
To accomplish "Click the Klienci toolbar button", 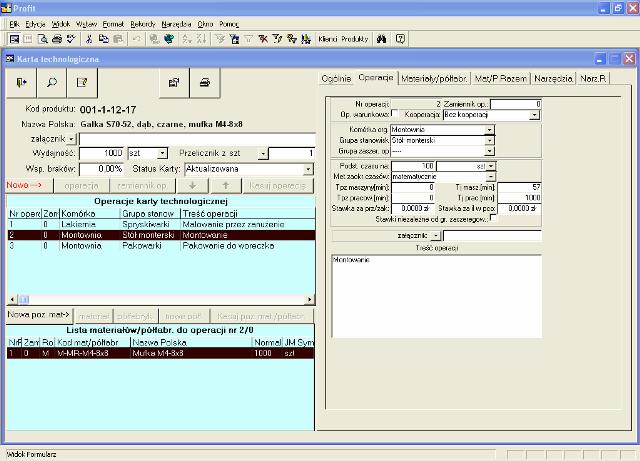I will (x=328, y=39).
